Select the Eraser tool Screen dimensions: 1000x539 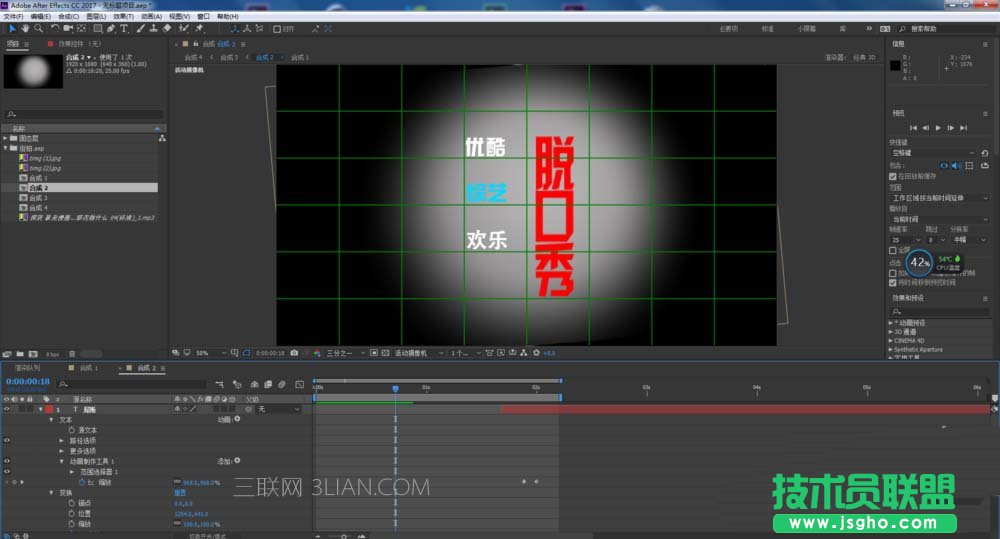click(167, 29)
